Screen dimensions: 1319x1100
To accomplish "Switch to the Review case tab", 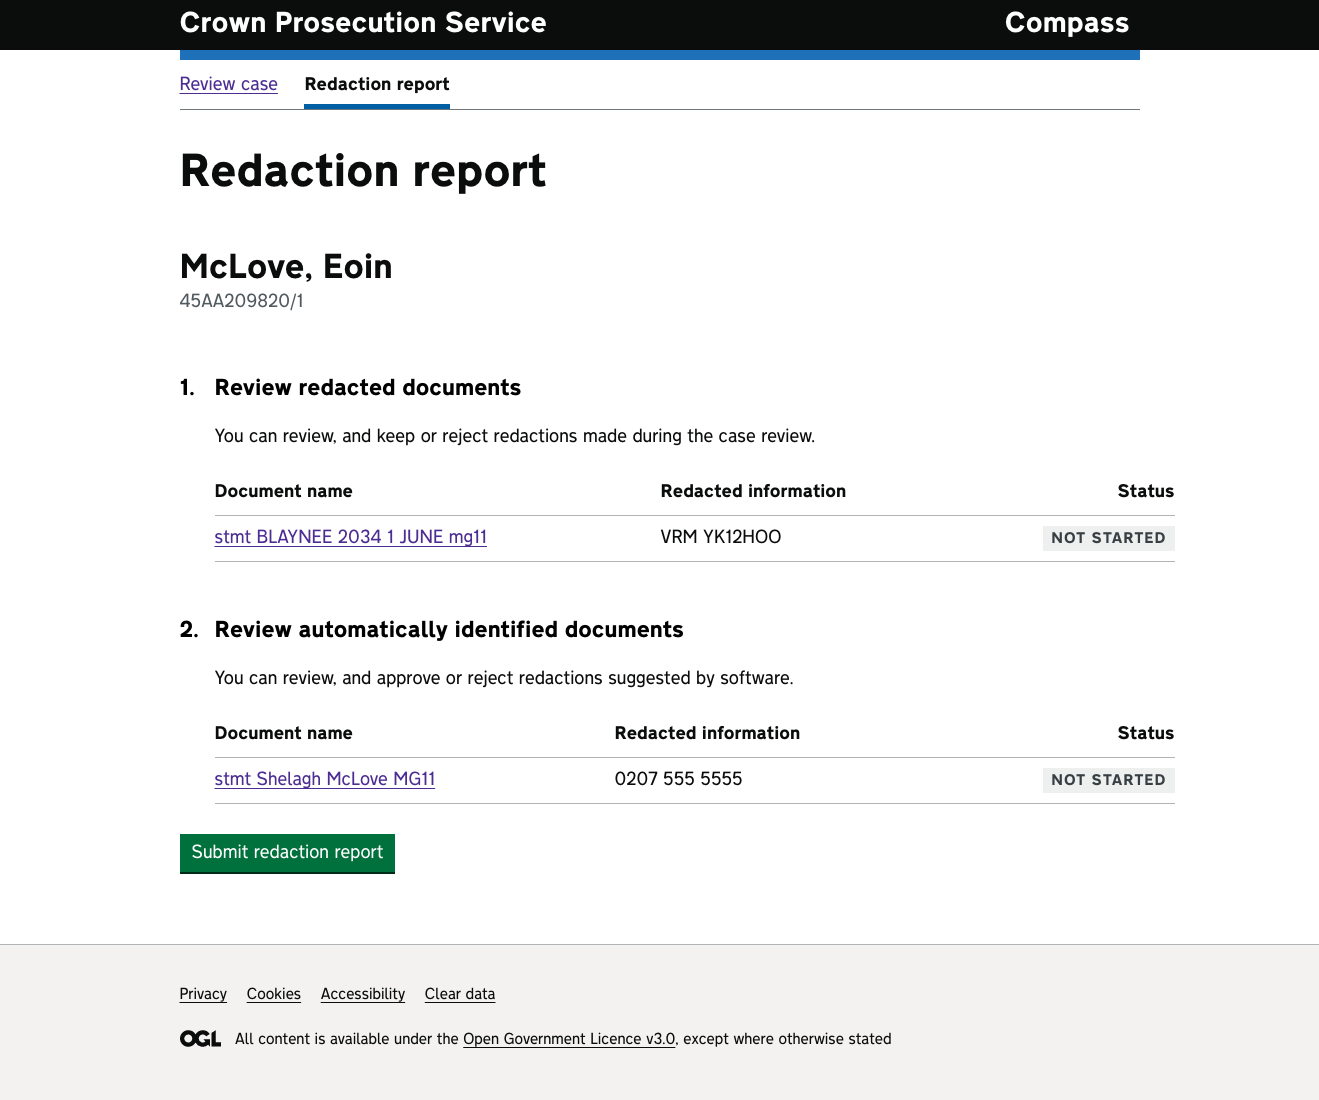I will click(x=228, y=84).
